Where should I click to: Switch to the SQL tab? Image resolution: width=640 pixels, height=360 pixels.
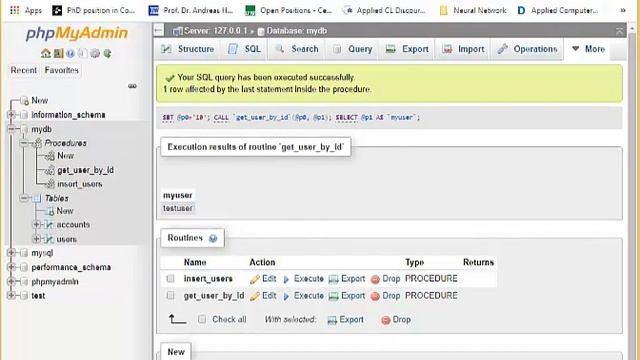coord(244,49)
